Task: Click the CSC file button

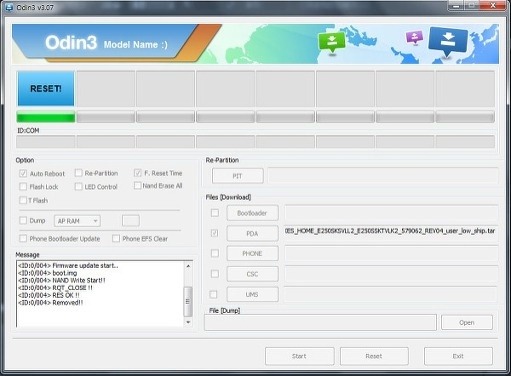Action: coord(252,274)
